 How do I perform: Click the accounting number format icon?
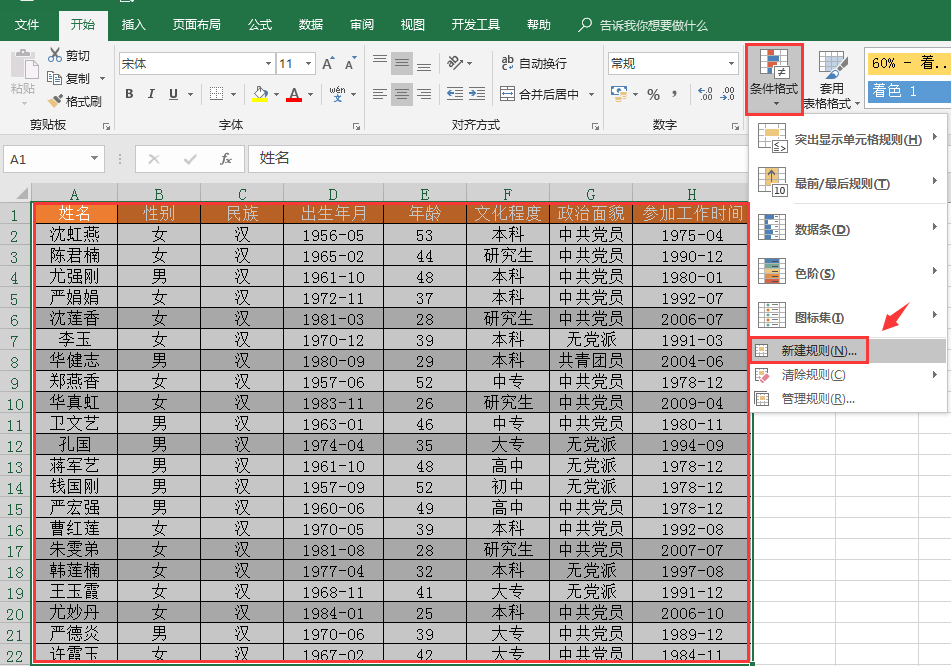click(x=619, y=94)
